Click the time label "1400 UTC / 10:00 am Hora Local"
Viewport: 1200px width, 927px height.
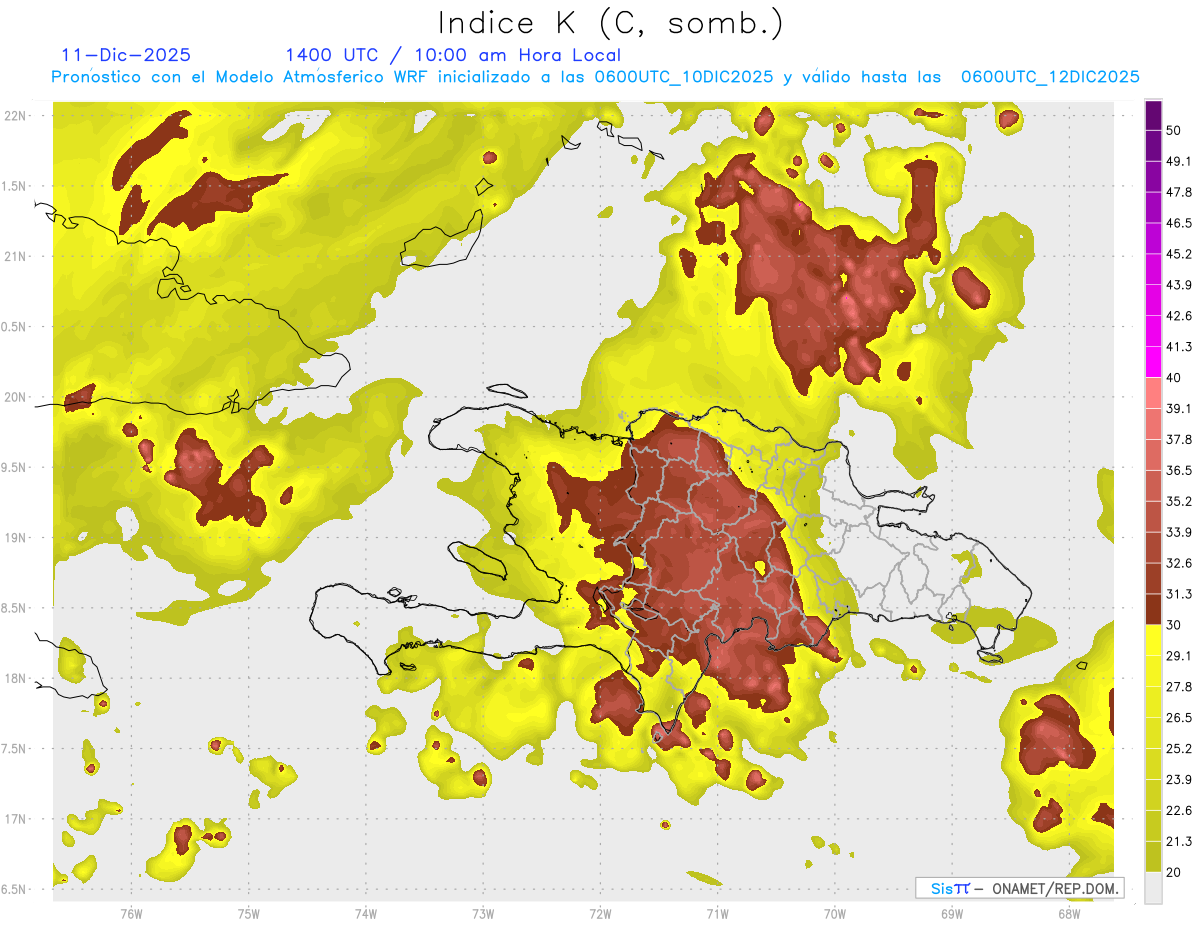453,55
